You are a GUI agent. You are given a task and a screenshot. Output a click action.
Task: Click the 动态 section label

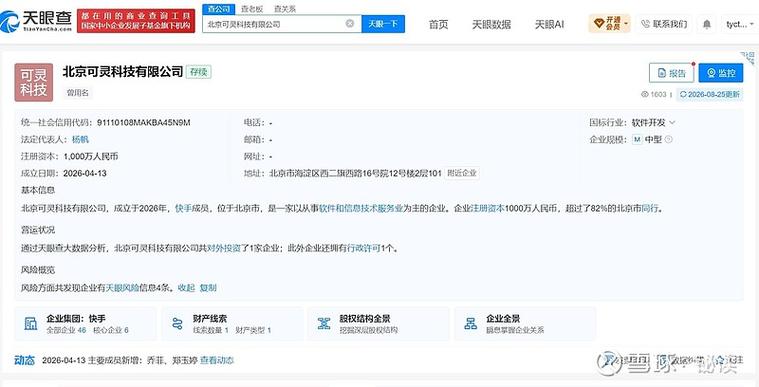[x=24, y=360]
